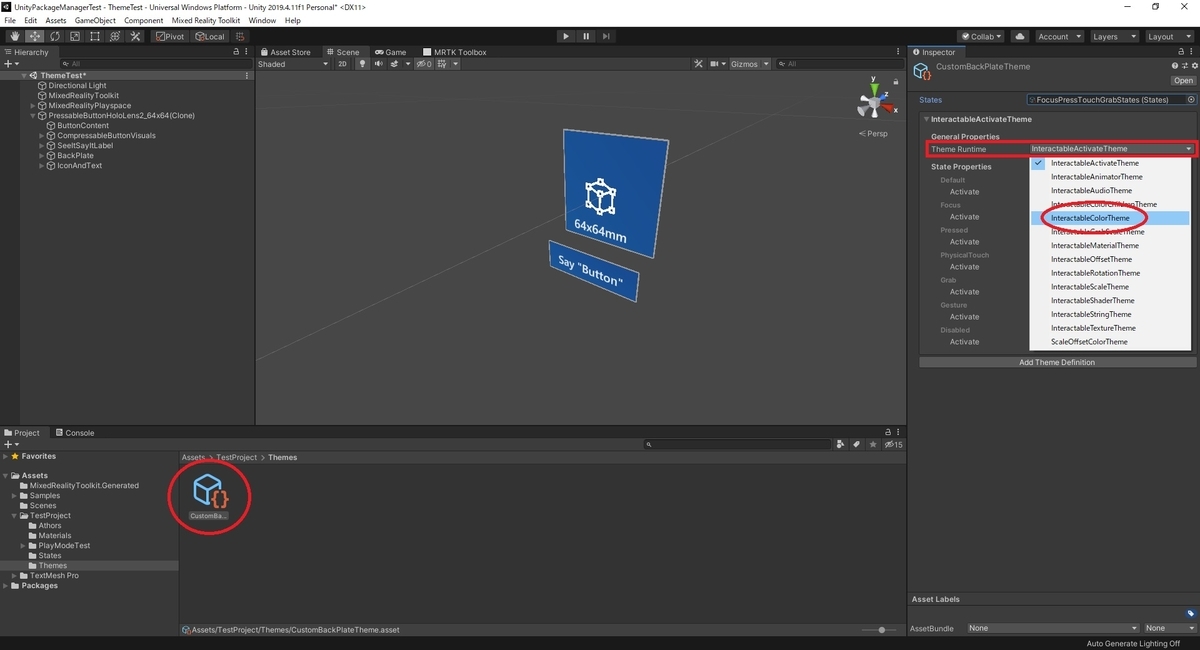Toggle Pivot/Center handle position

(170, 36)
